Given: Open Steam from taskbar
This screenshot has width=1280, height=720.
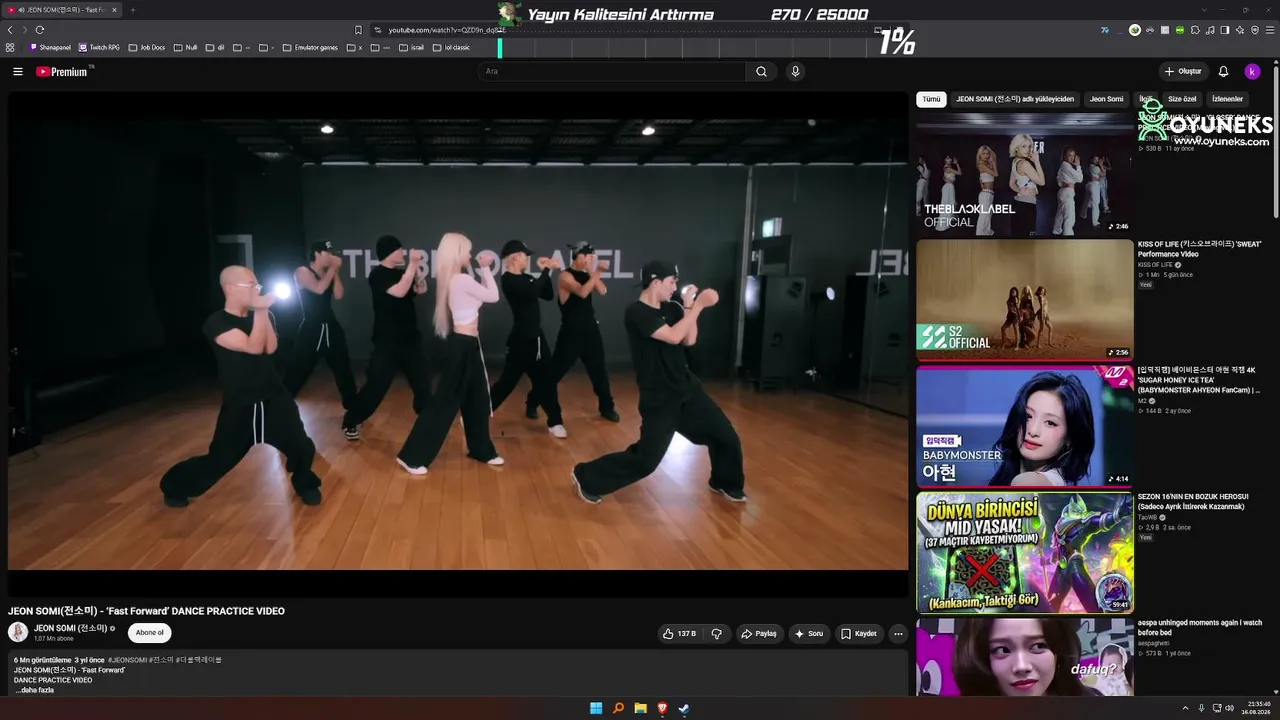Looking at the screenshot, I should pos(684,708).
